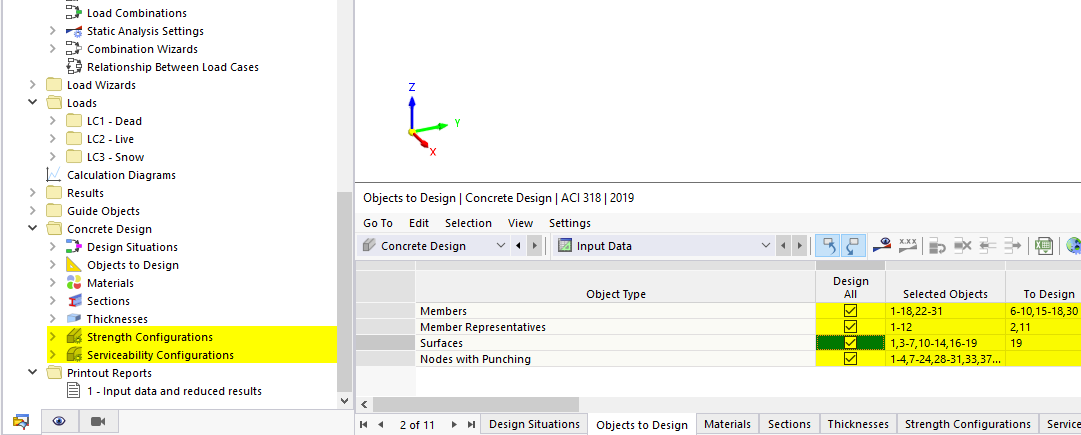Go to the next table page

pyautogui.click(x=454, y=425)
